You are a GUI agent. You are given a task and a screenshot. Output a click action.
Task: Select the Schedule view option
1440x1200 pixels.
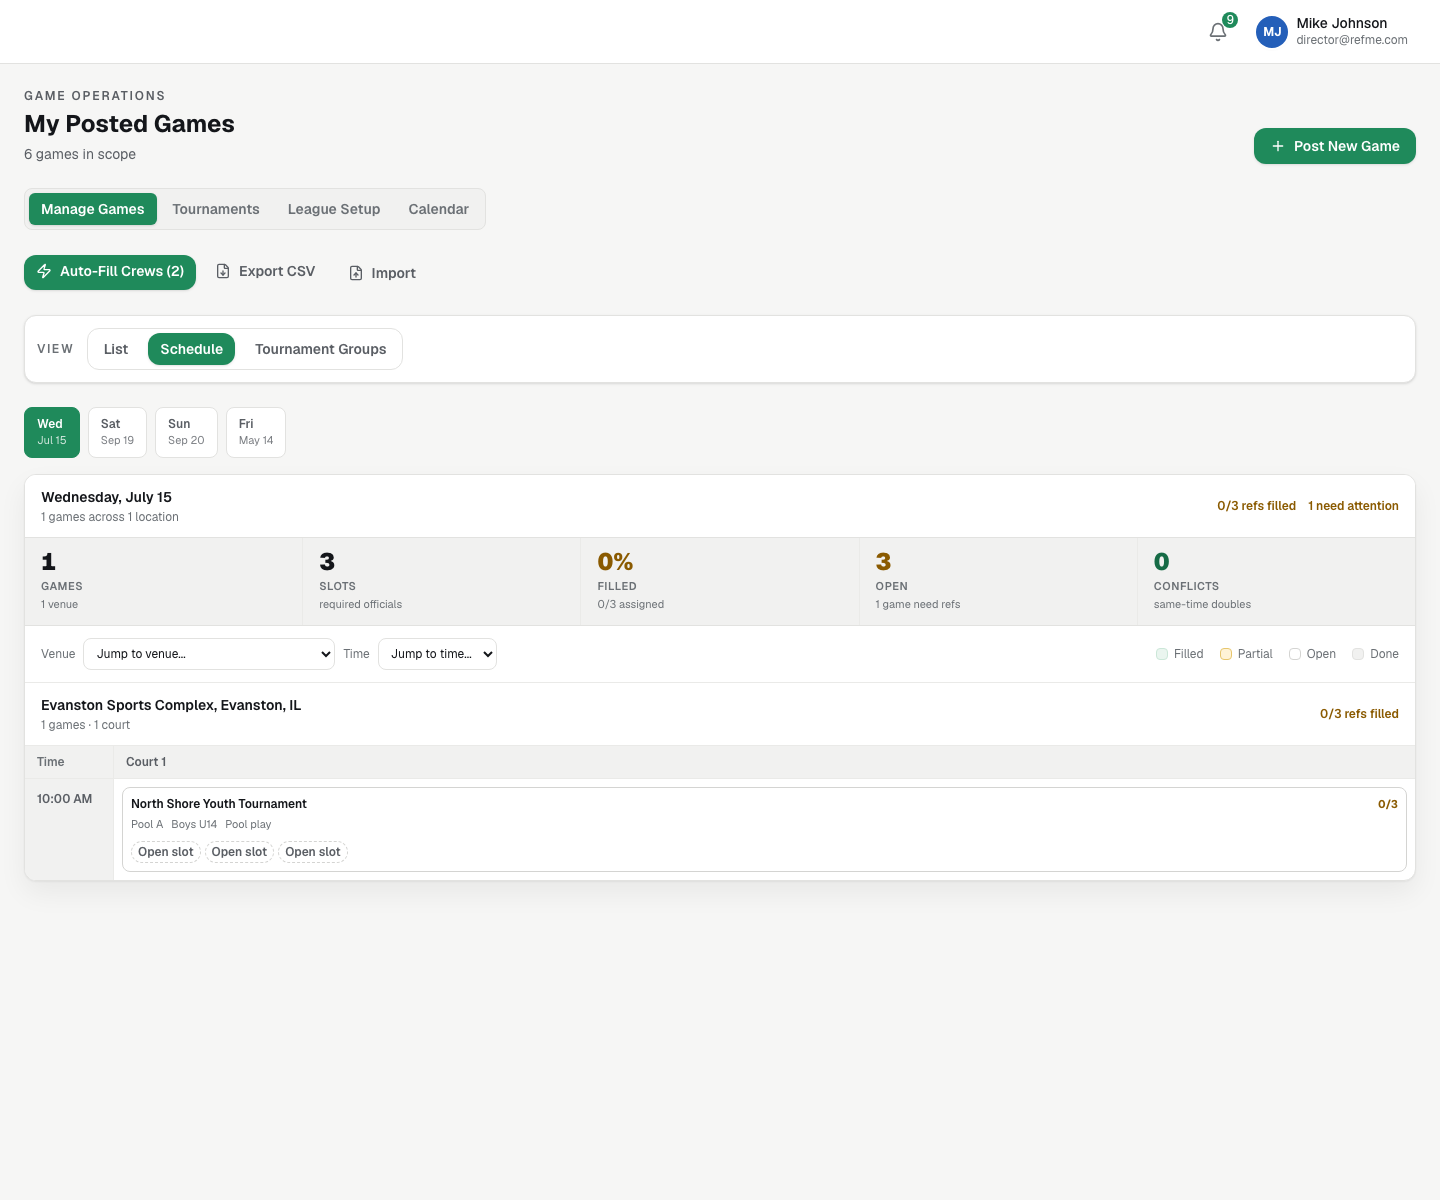pos(191,349)
